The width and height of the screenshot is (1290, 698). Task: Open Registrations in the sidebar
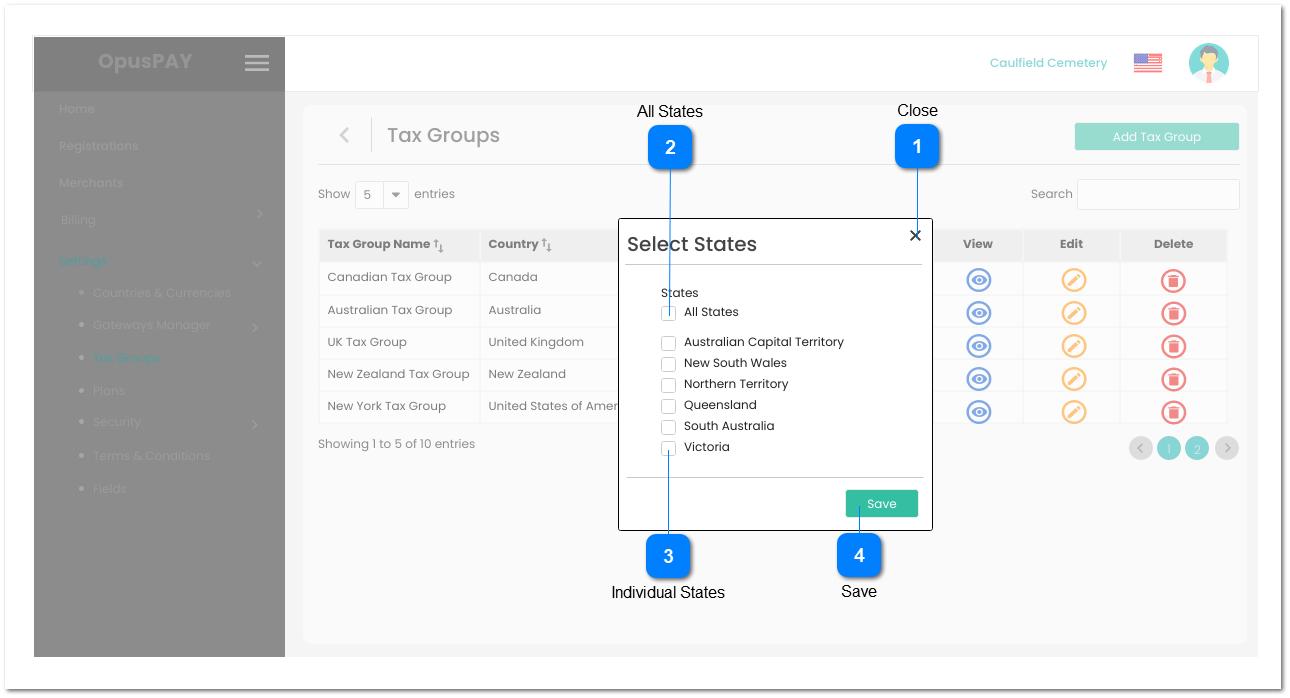99,146
